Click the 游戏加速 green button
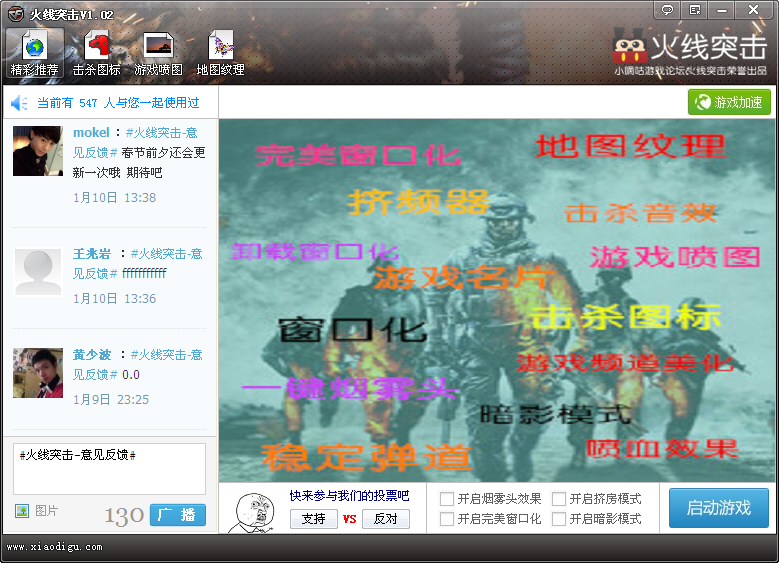Image resolution: width=779 pixels, height=563 pixels. click(x=729, y=102)
